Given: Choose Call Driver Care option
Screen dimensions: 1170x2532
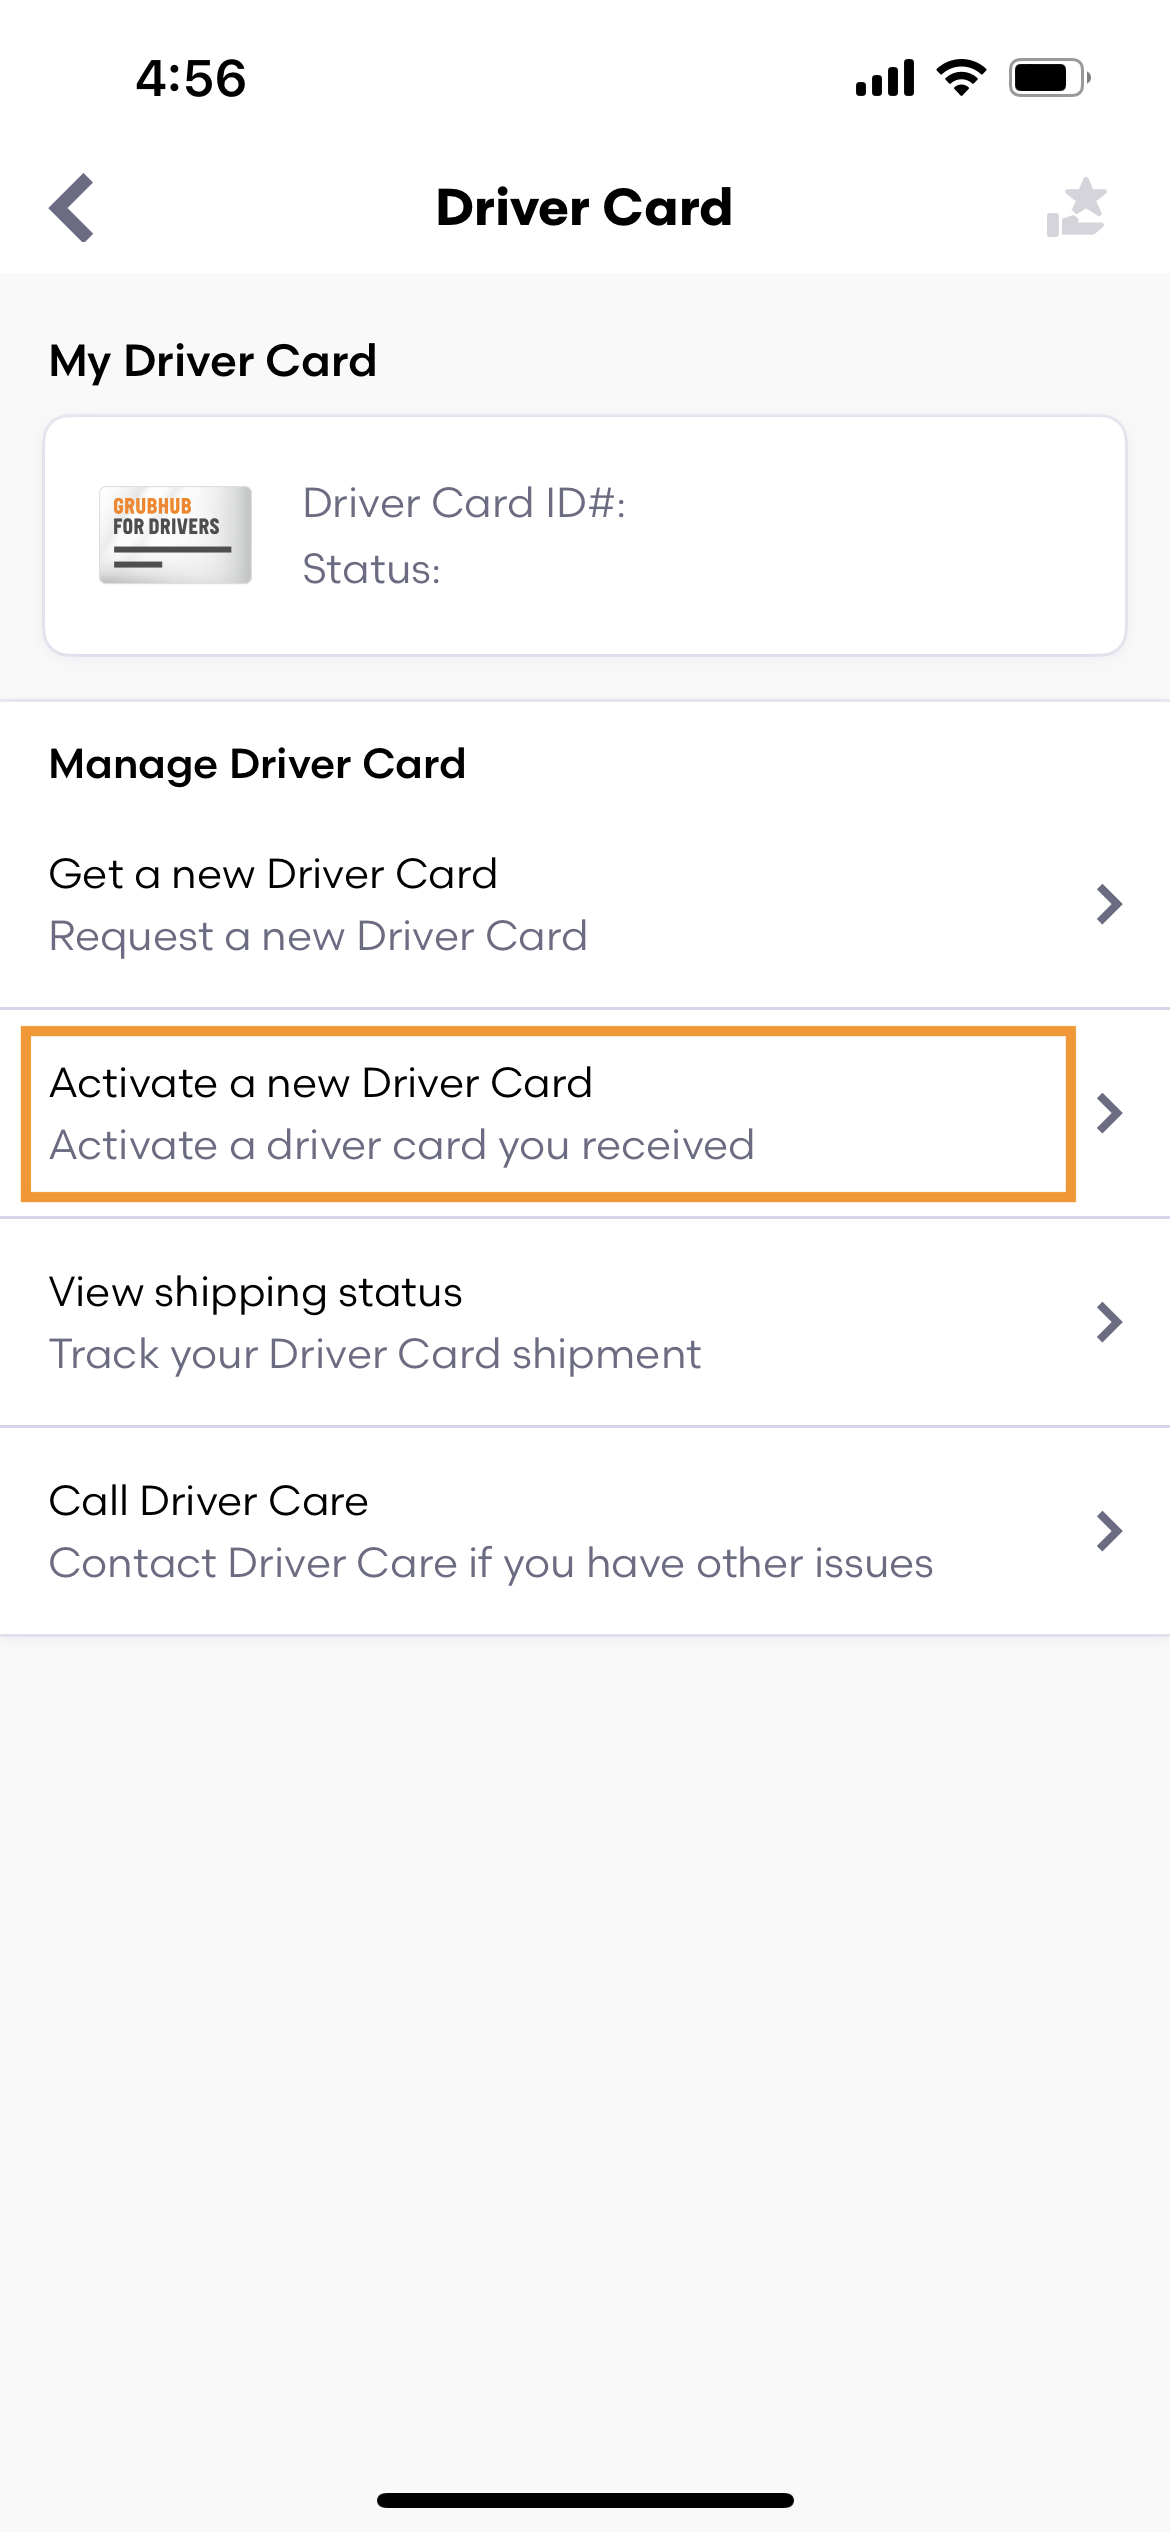Looking at the screenshot, I should click(585, 1531).
